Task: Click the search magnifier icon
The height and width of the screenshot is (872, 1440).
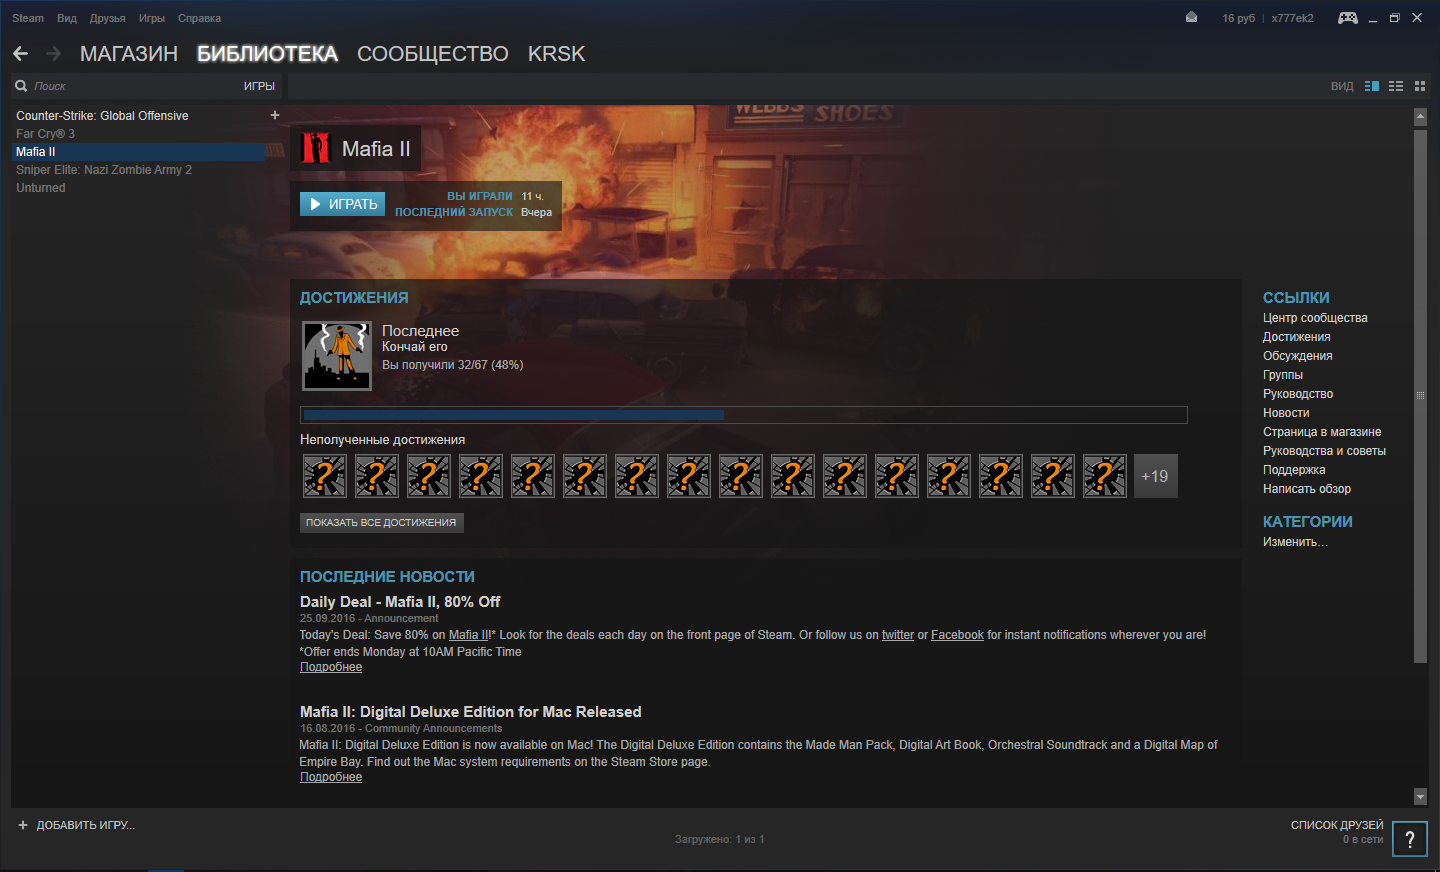Action: [x=21, y=86]
